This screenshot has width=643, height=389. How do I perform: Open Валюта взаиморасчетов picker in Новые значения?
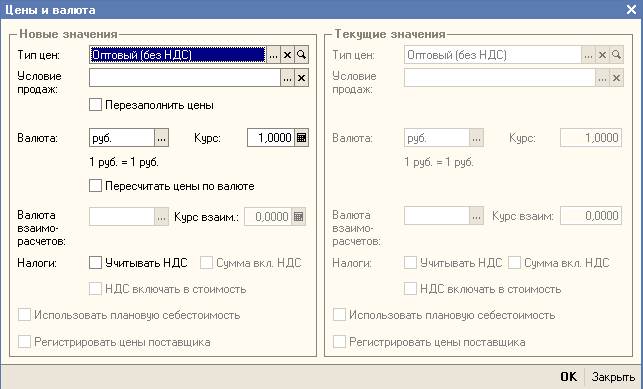coord(162,217)
